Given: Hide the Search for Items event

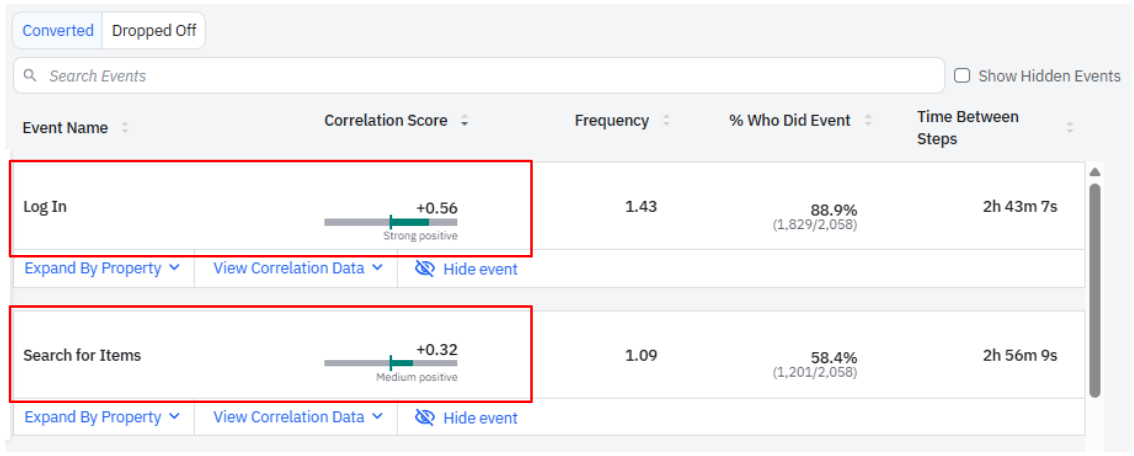Looking at the screenshot, I should click(x=467, y=418).
